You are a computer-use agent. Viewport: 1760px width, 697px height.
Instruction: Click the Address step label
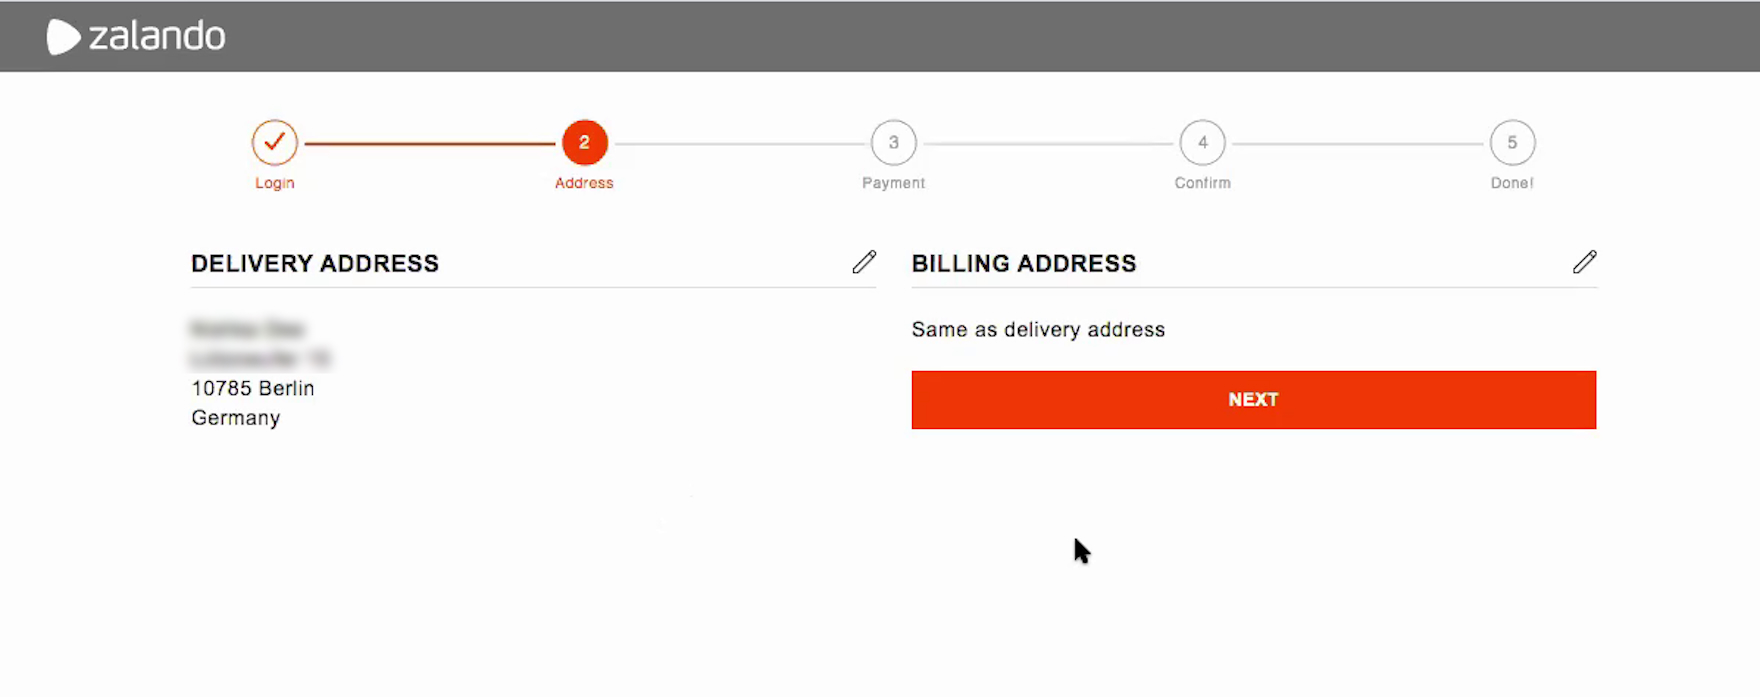(x=584, y=183)
